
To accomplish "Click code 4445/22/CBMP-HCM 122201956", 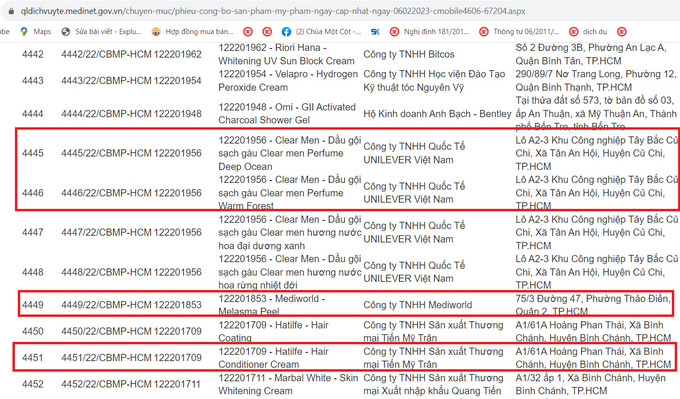I will 131,153.
